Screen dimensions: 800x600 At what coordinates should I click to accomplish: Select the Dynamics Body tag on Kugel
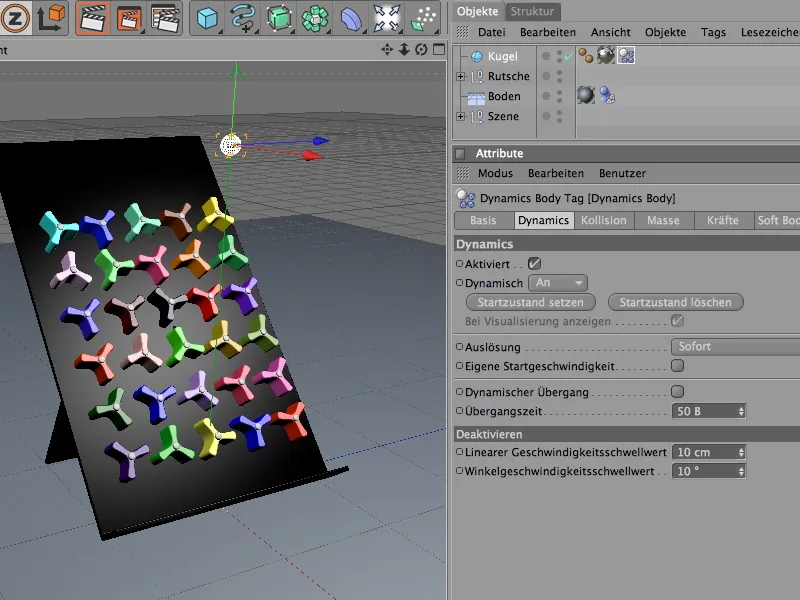tap(626, 56)
